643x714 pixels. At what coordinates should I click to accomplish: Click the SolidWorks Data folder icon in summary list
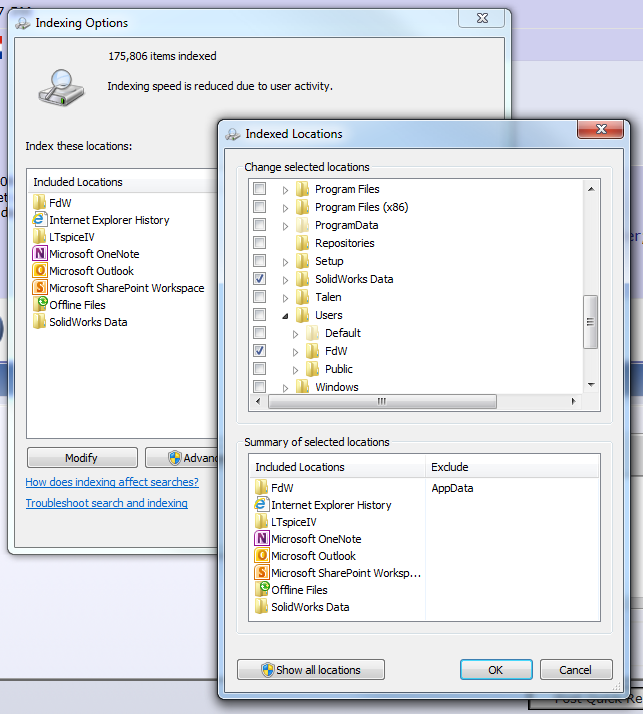click(261, 607)
